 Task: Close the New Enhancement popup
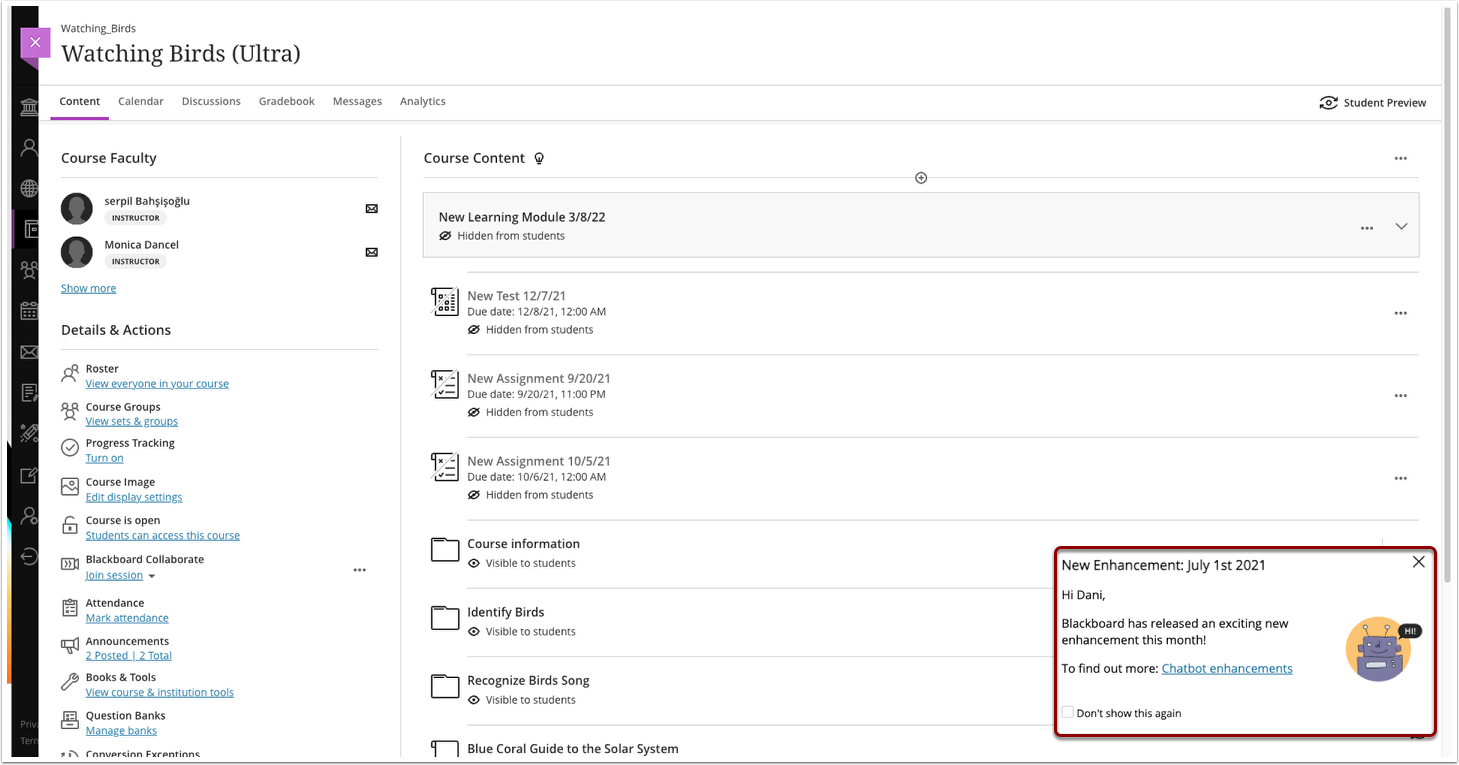coord(1419,562)
